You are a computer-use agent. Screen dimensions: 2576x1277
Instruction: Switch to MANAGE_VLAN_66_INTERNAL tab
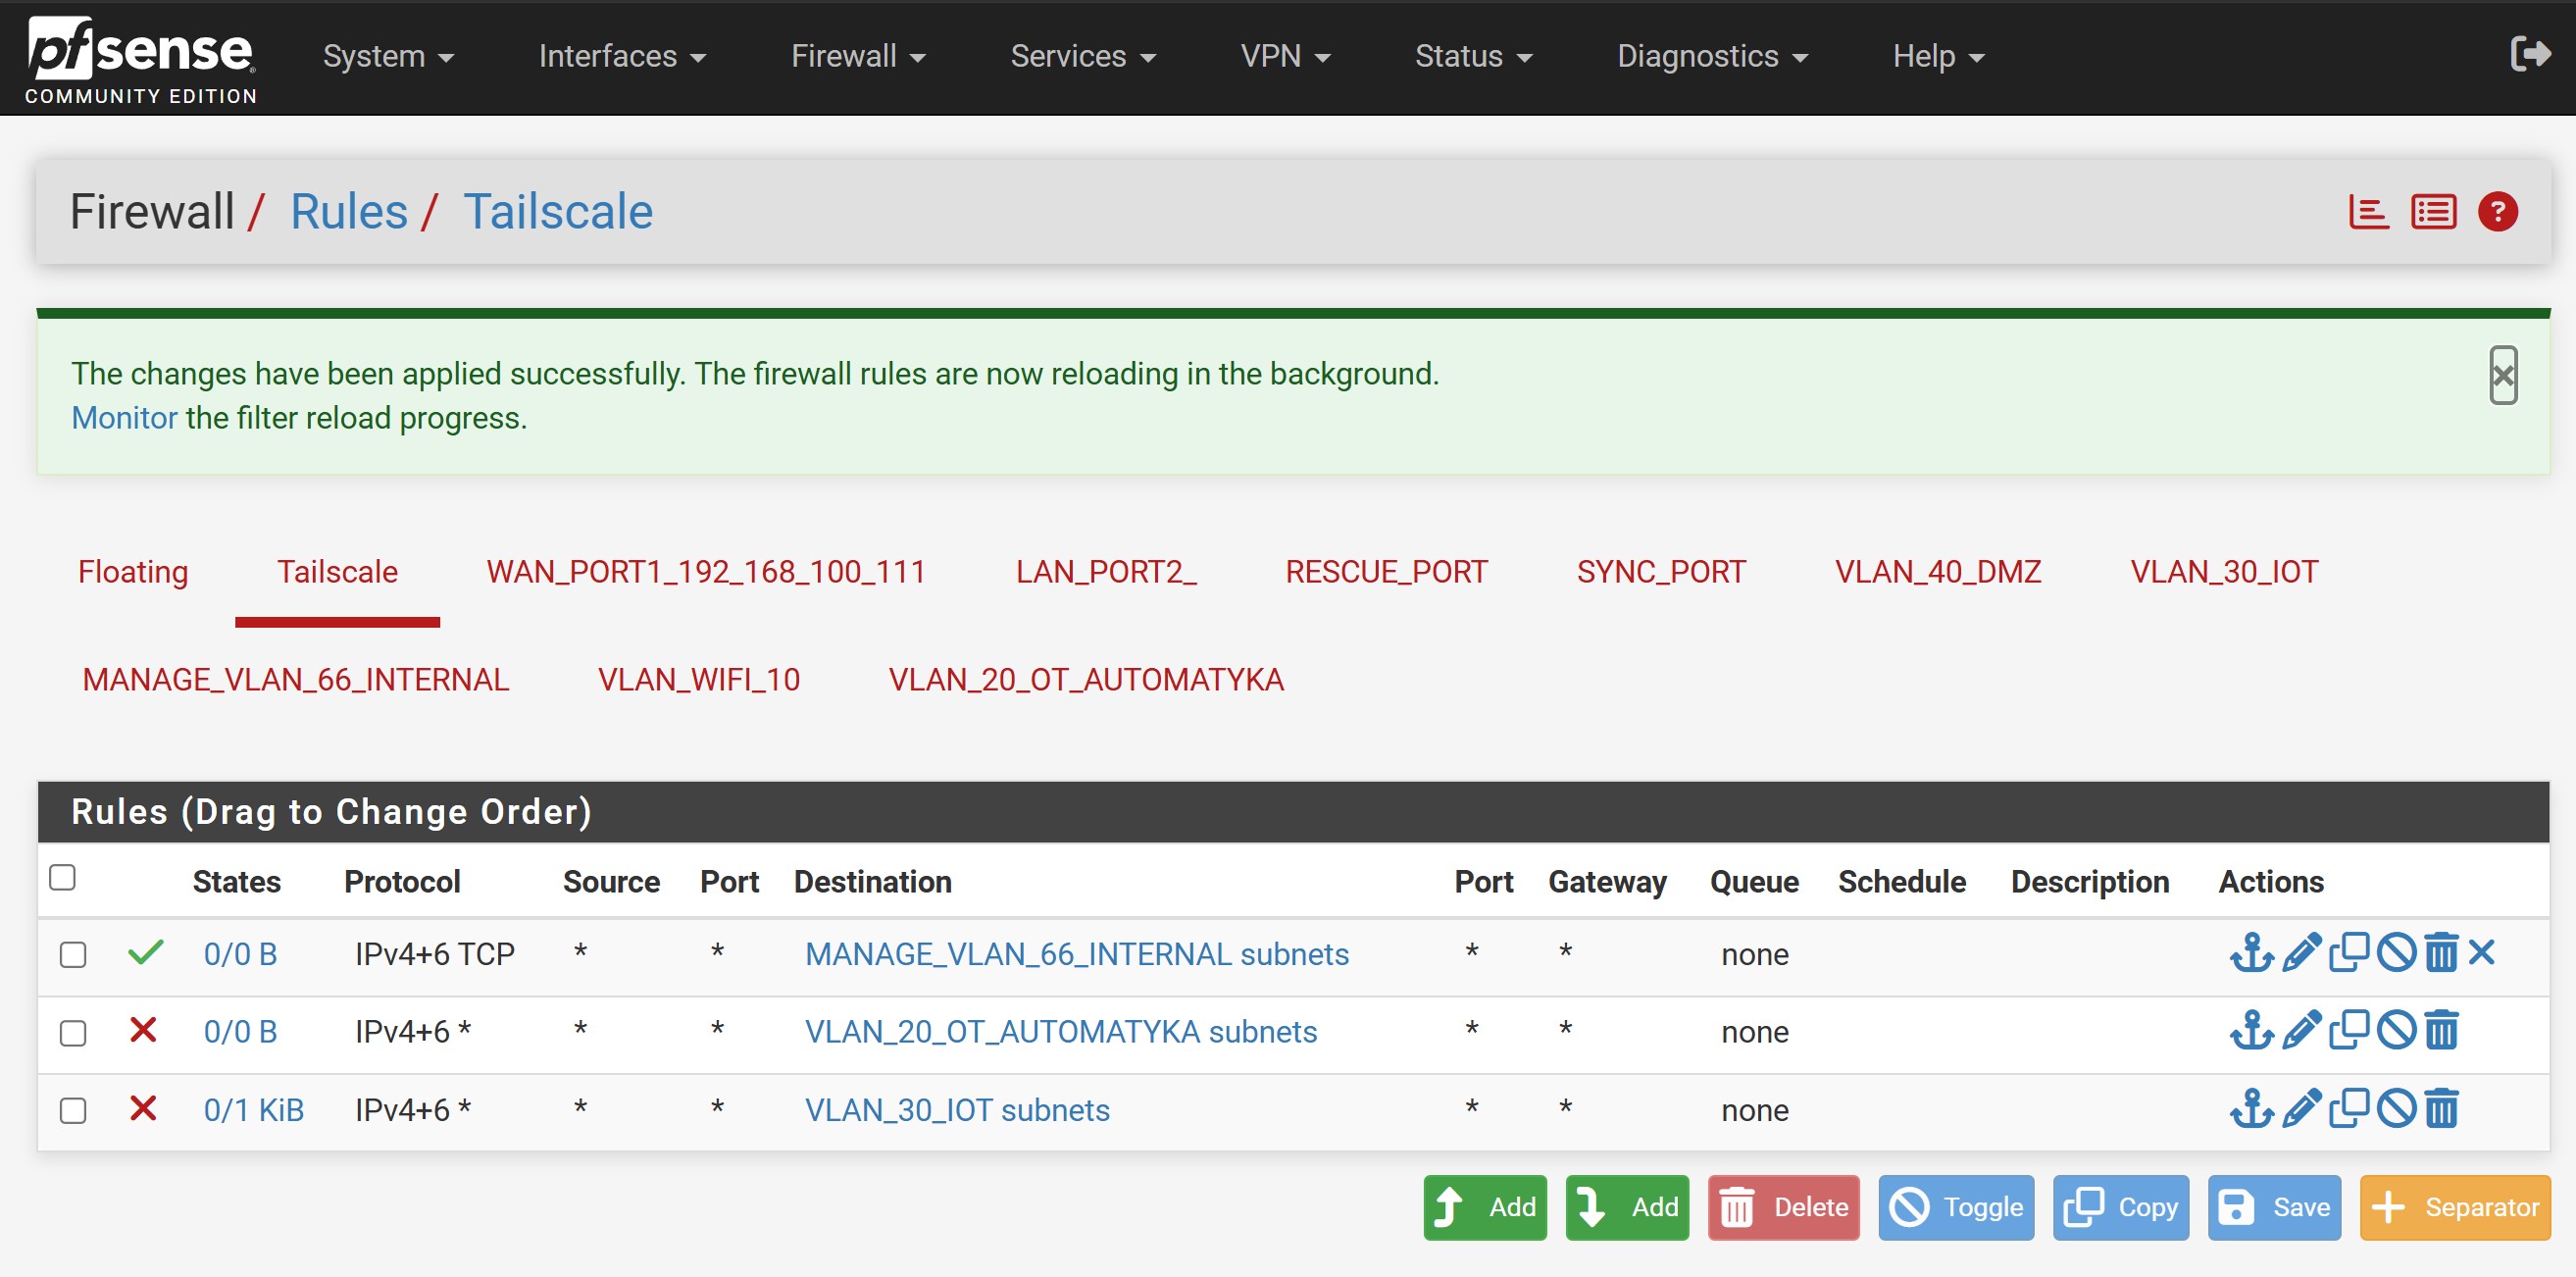coord(295,680)
